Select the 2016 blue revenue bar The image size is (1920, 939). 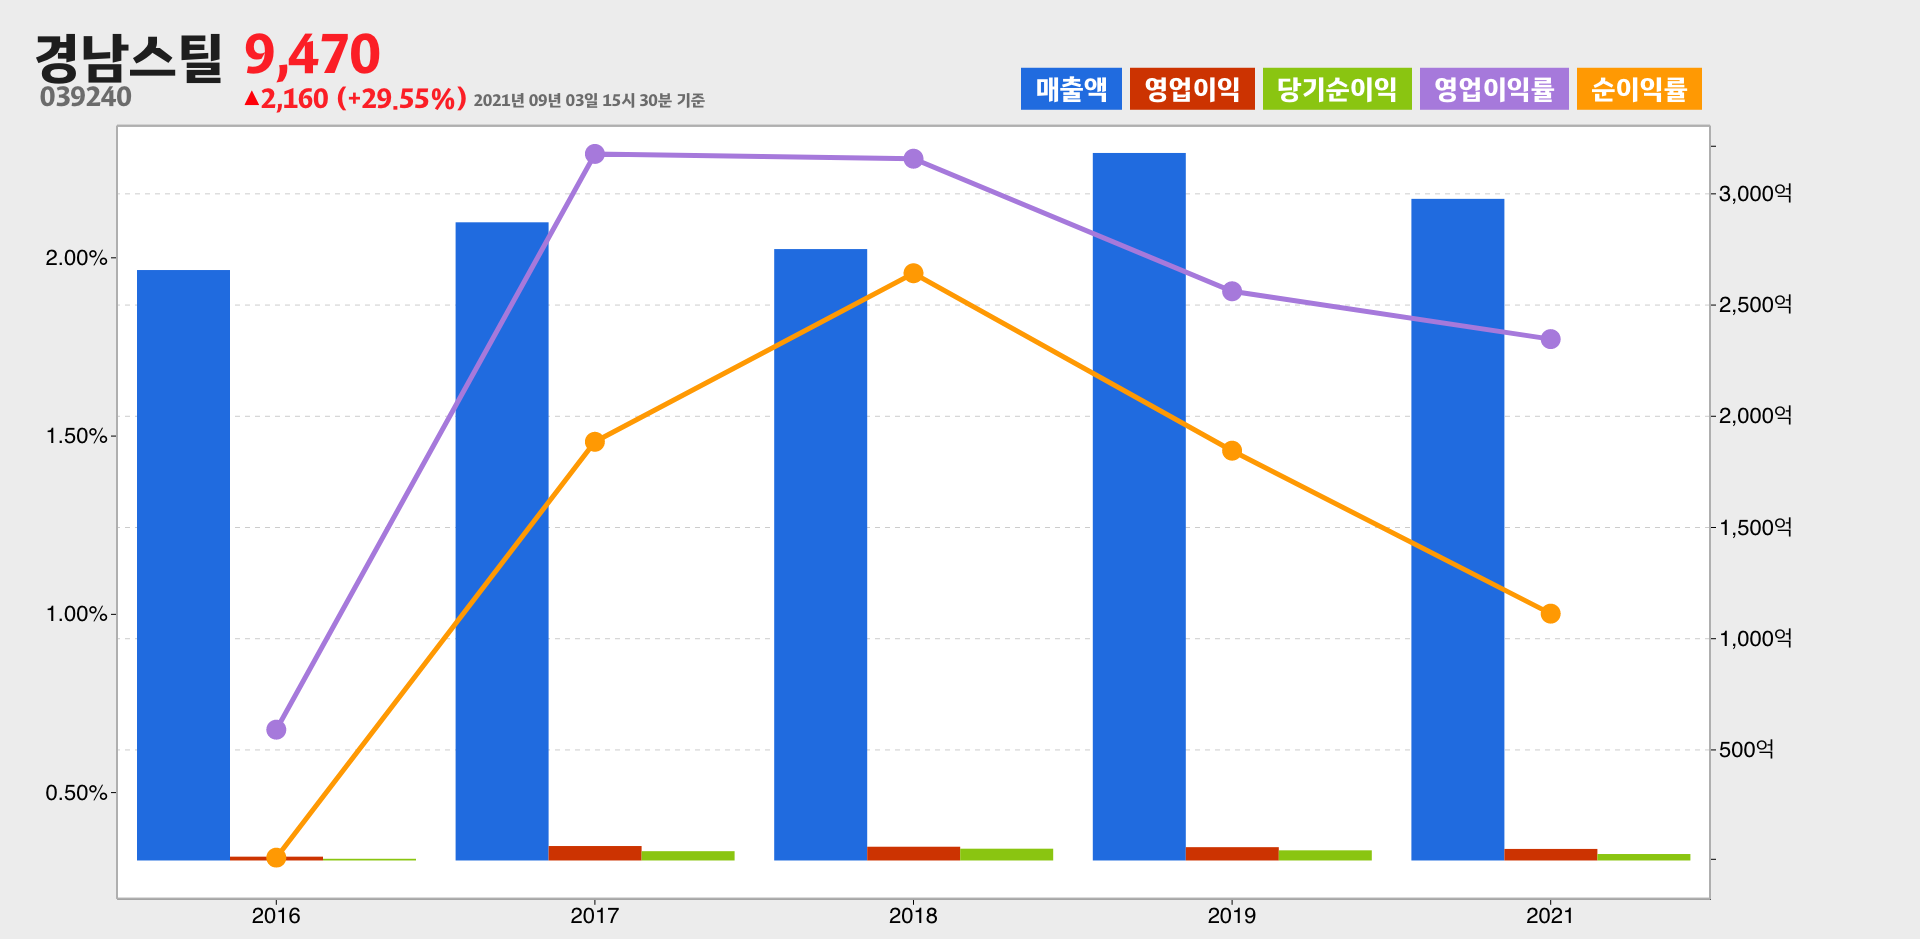pyautogui.click(x=183, y=565)
